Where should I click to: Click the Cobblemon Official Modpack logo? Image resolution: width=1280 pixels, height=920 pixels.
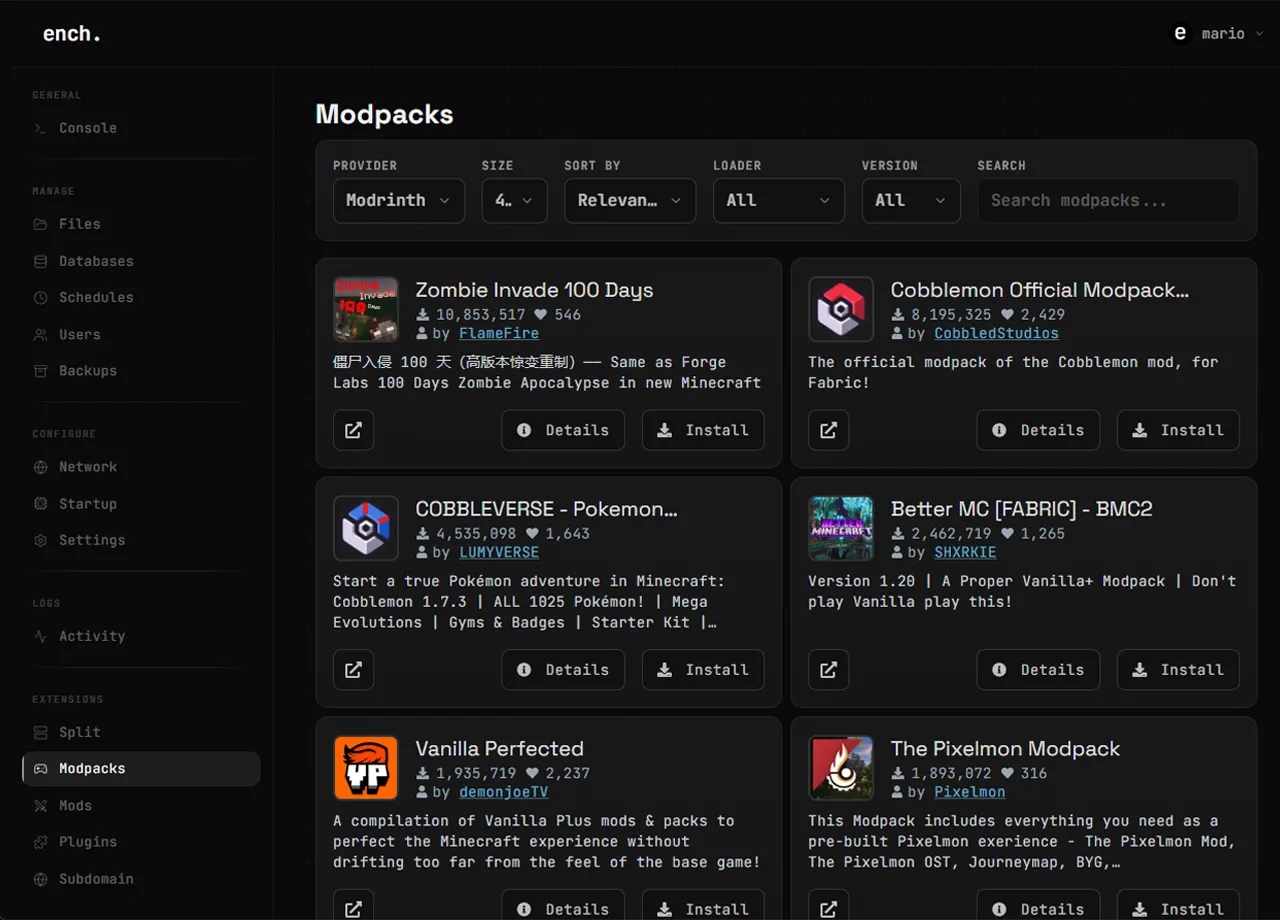click(x=841, y=309)
